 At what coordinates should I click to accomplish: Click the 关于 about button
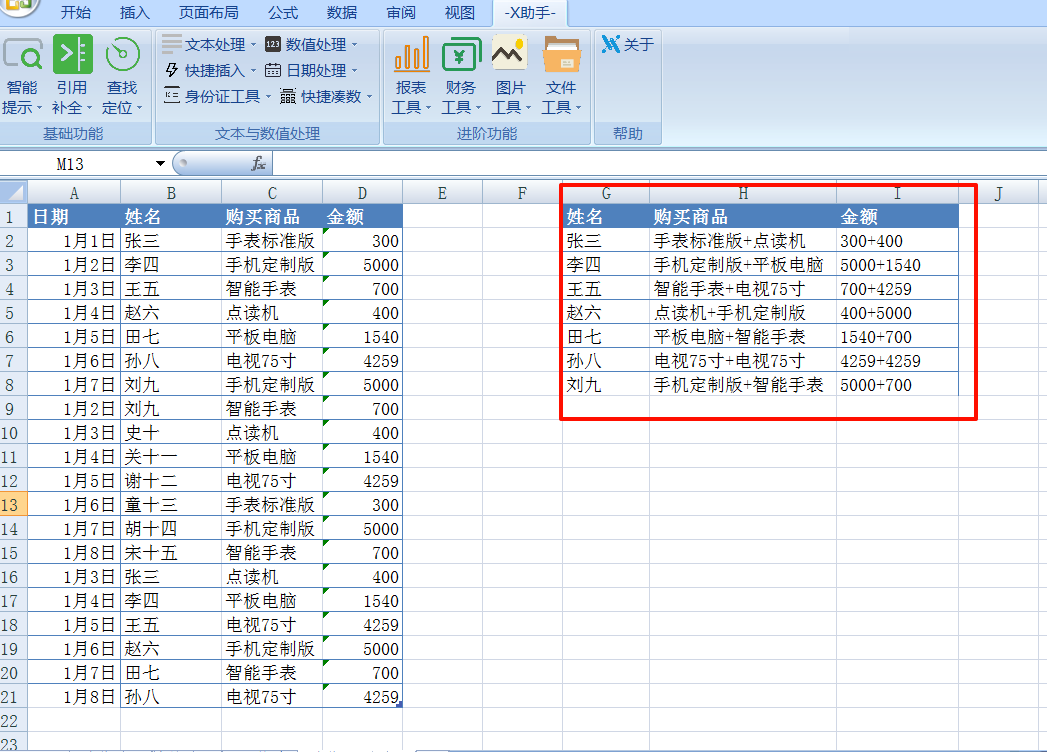coord(628,45)
